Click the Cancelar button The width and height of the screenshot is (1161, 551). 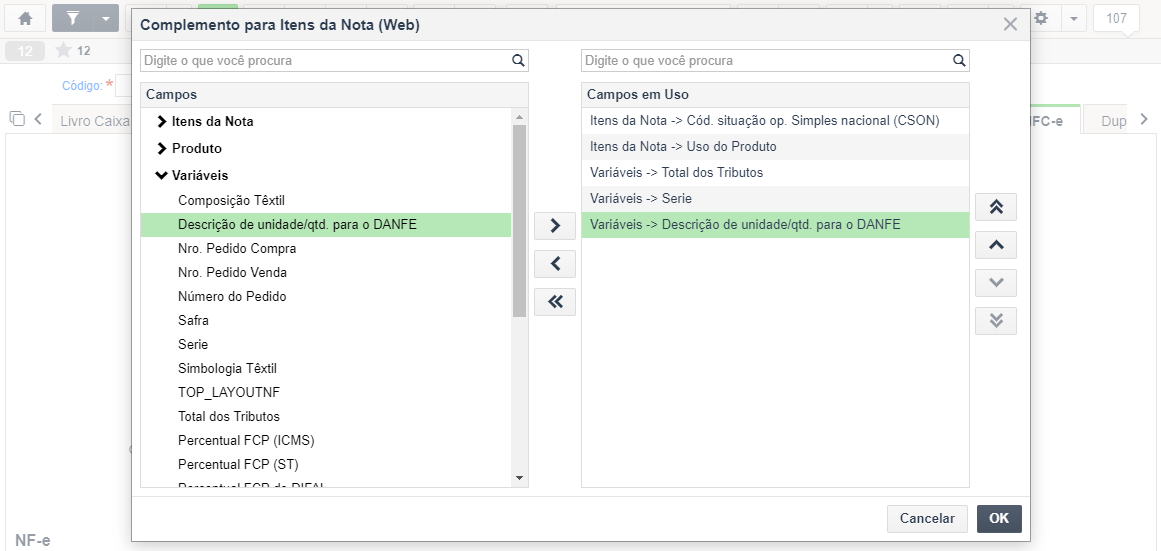click(x=927, y=518)
